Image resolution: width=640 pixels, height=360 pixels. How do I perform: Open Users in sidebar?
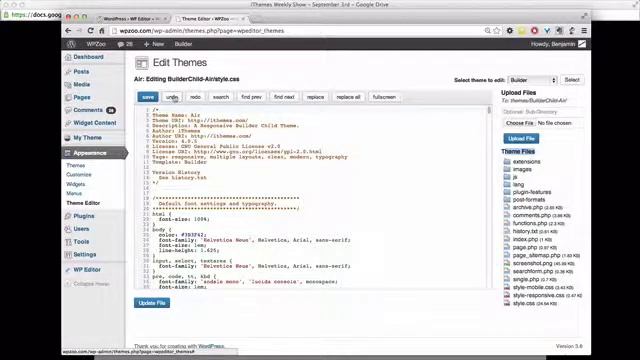point(81,229)
